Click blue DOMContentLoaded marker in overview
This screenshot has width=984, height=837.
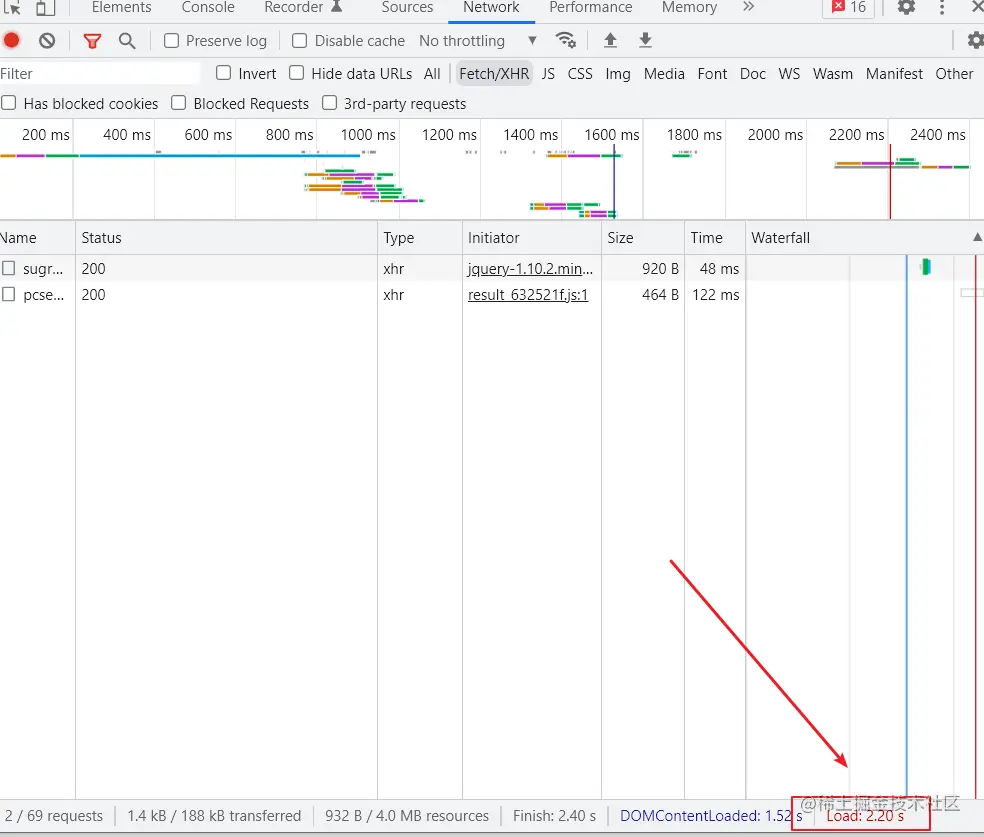614,182
